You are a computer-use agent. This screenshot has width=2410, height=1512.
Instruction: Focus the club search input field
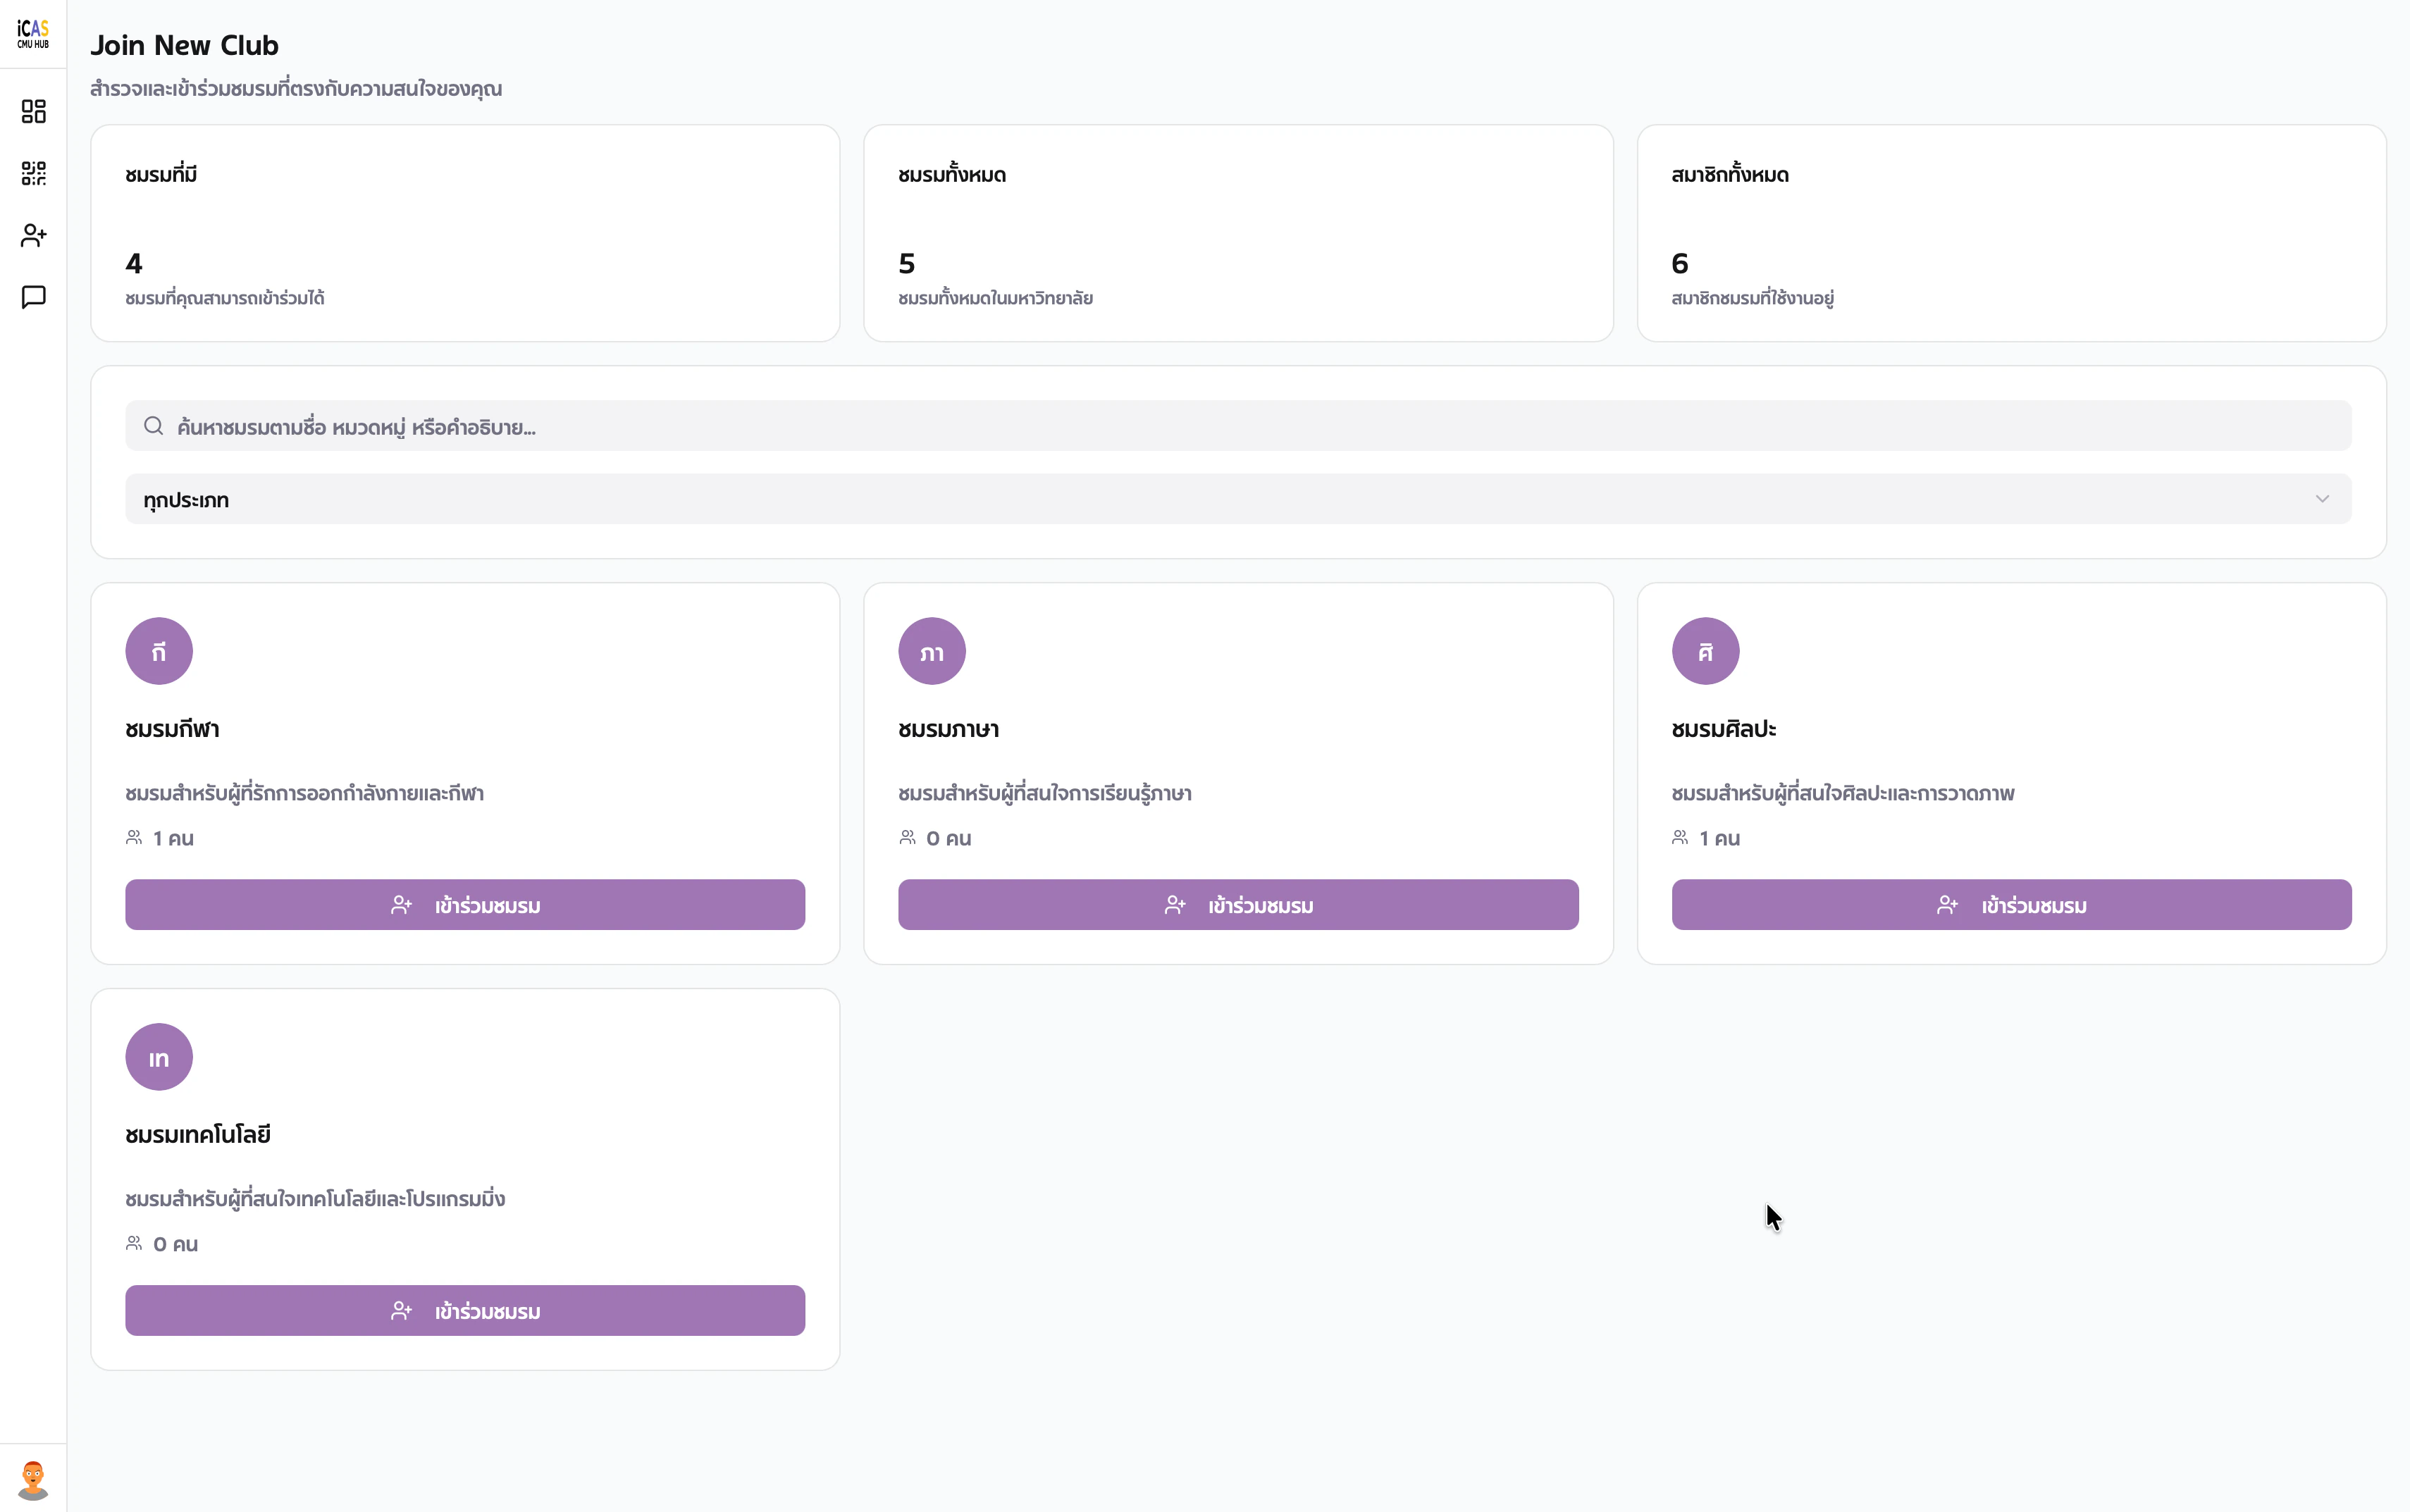pyautogui.click(x=1238, y=426)
